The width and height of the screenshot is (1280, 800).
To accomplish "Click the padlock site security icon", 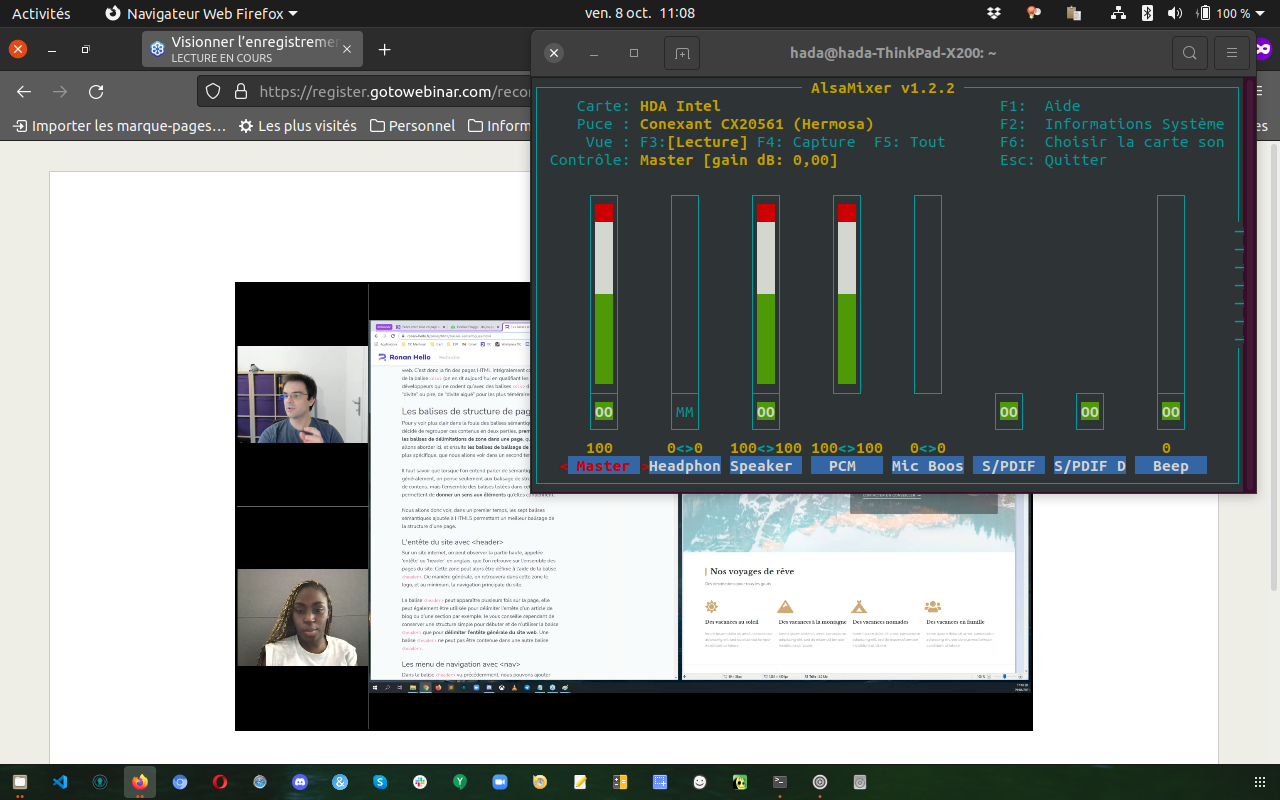I will pos(240,91).
